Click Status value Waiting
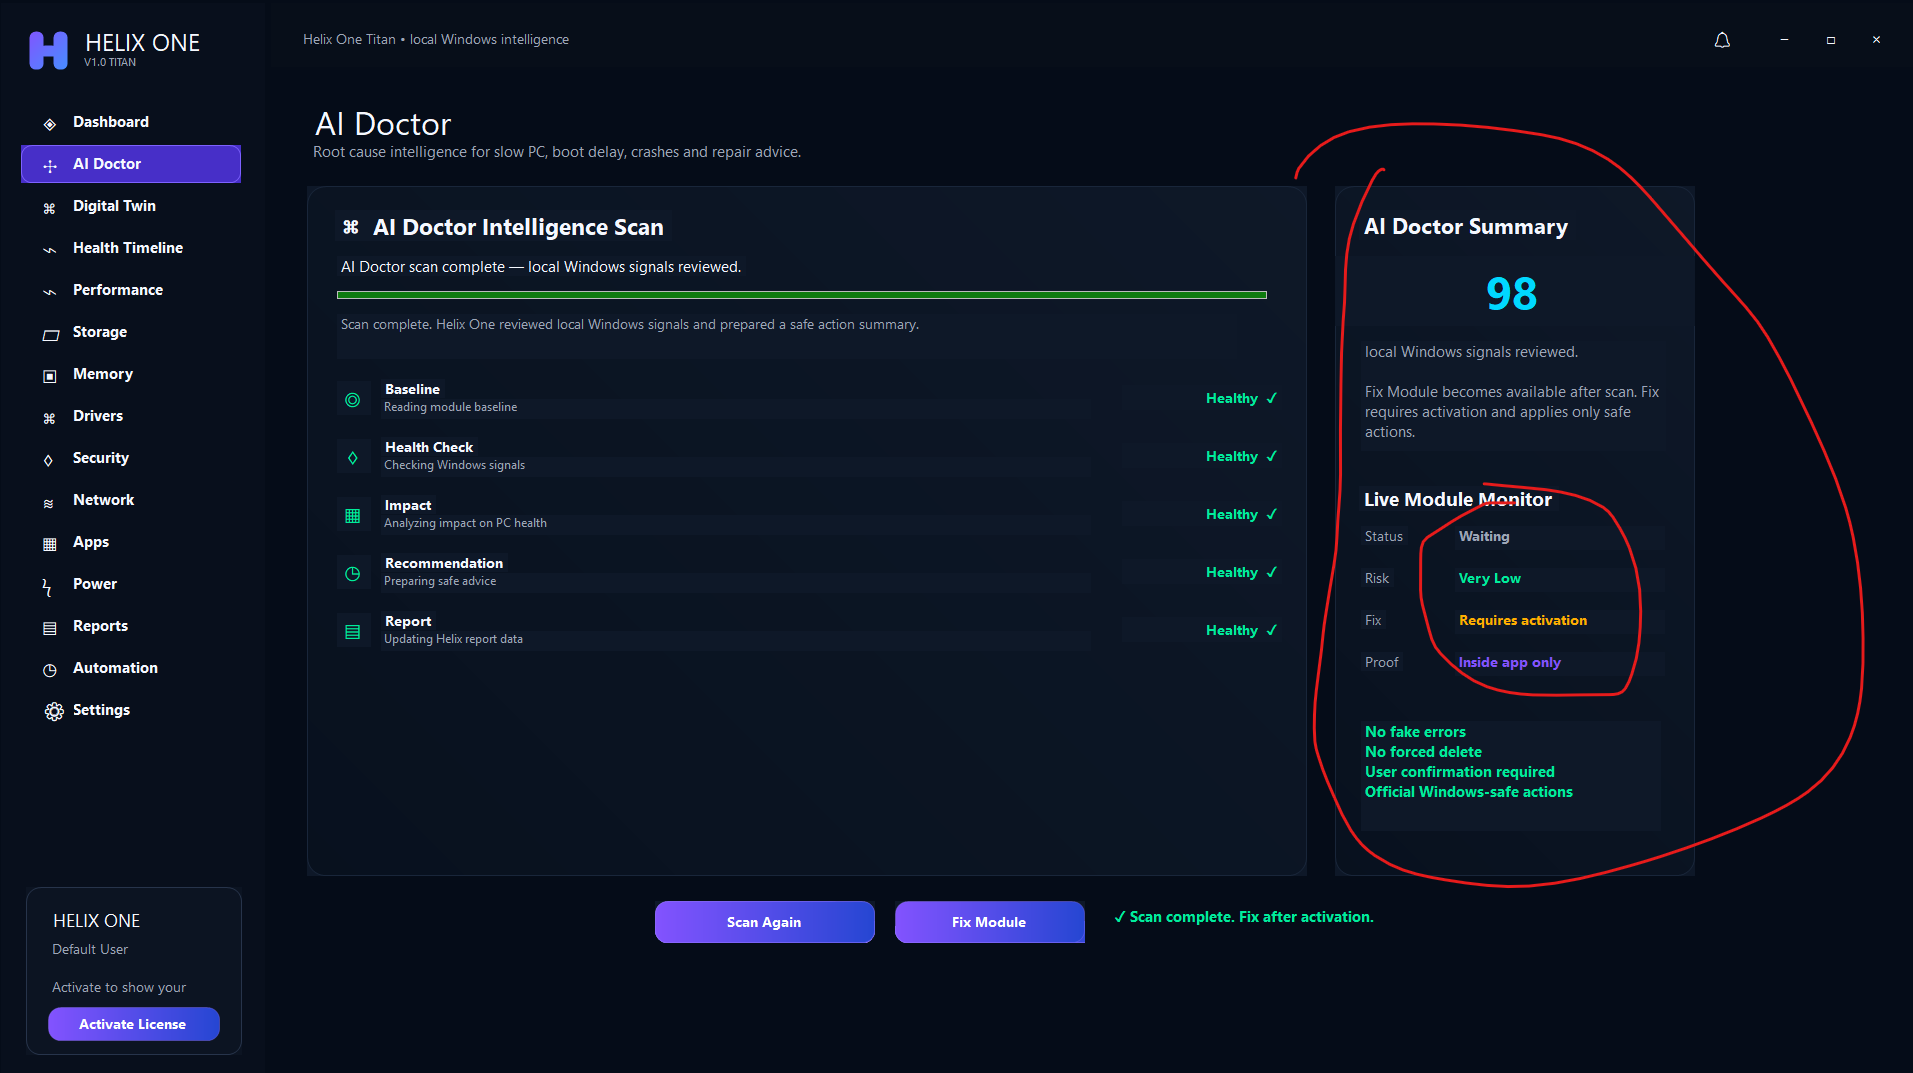This screenshot has width=1913, height=1073. pos(1484,537)
